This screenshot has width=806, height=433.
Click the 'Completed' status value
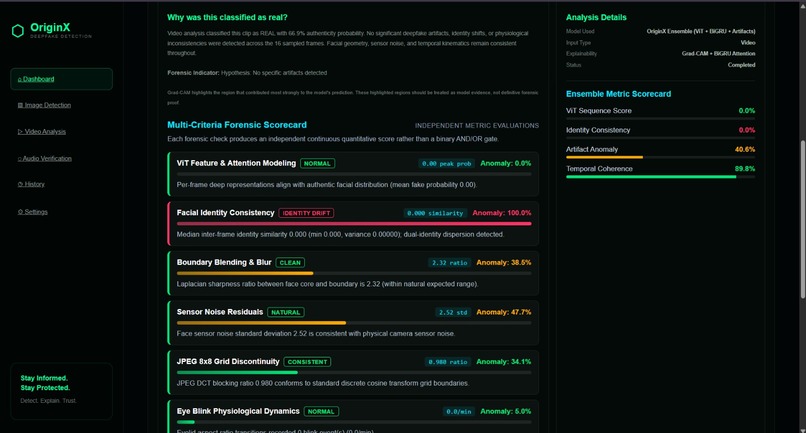[x=741, y=65]
